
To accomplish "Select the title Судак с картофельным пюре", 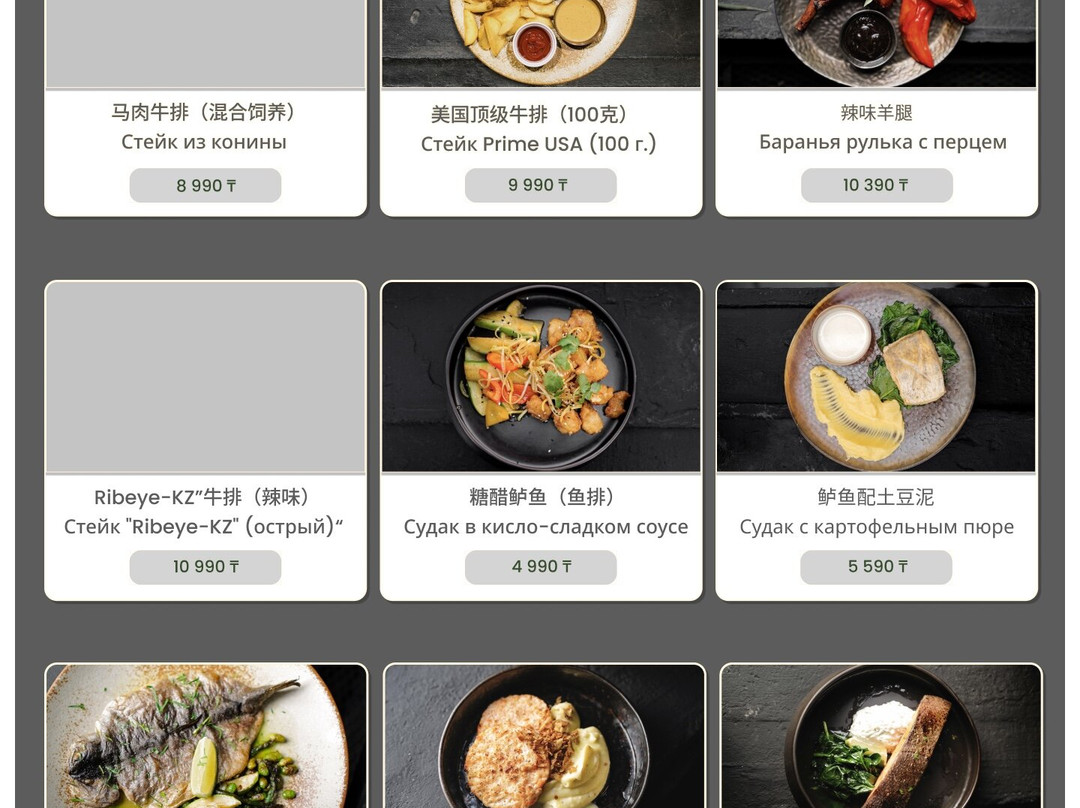I will (x=877, y=527).
